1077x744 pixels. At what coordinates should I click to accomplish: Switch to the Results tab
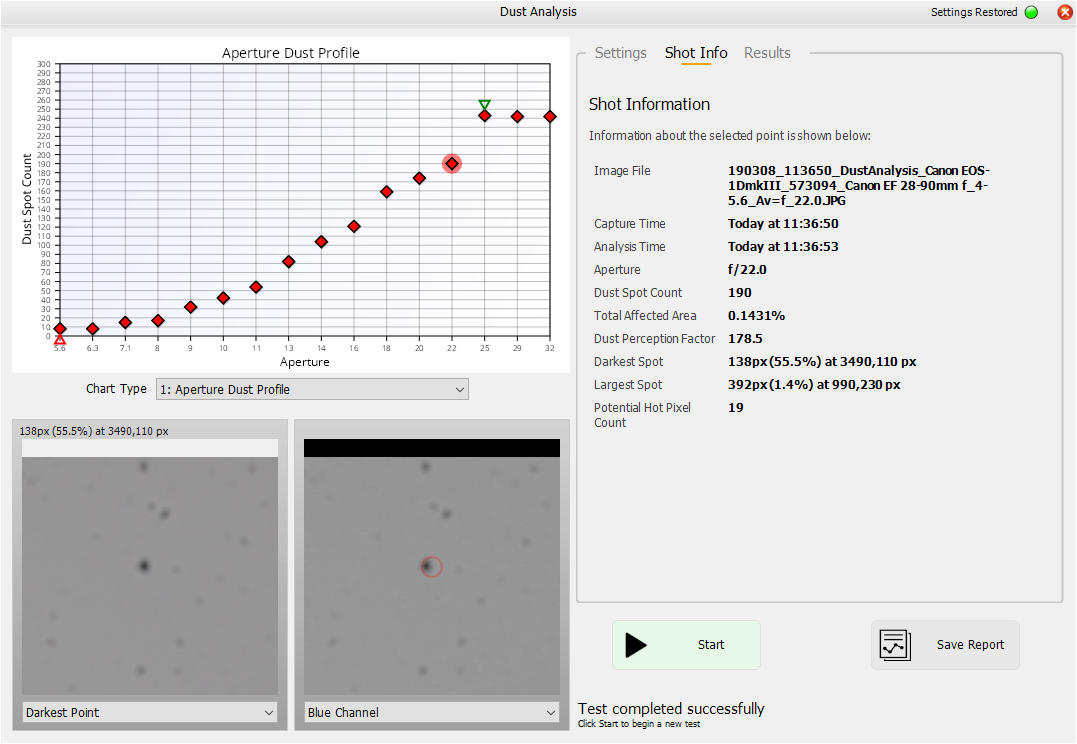(767, 53)
